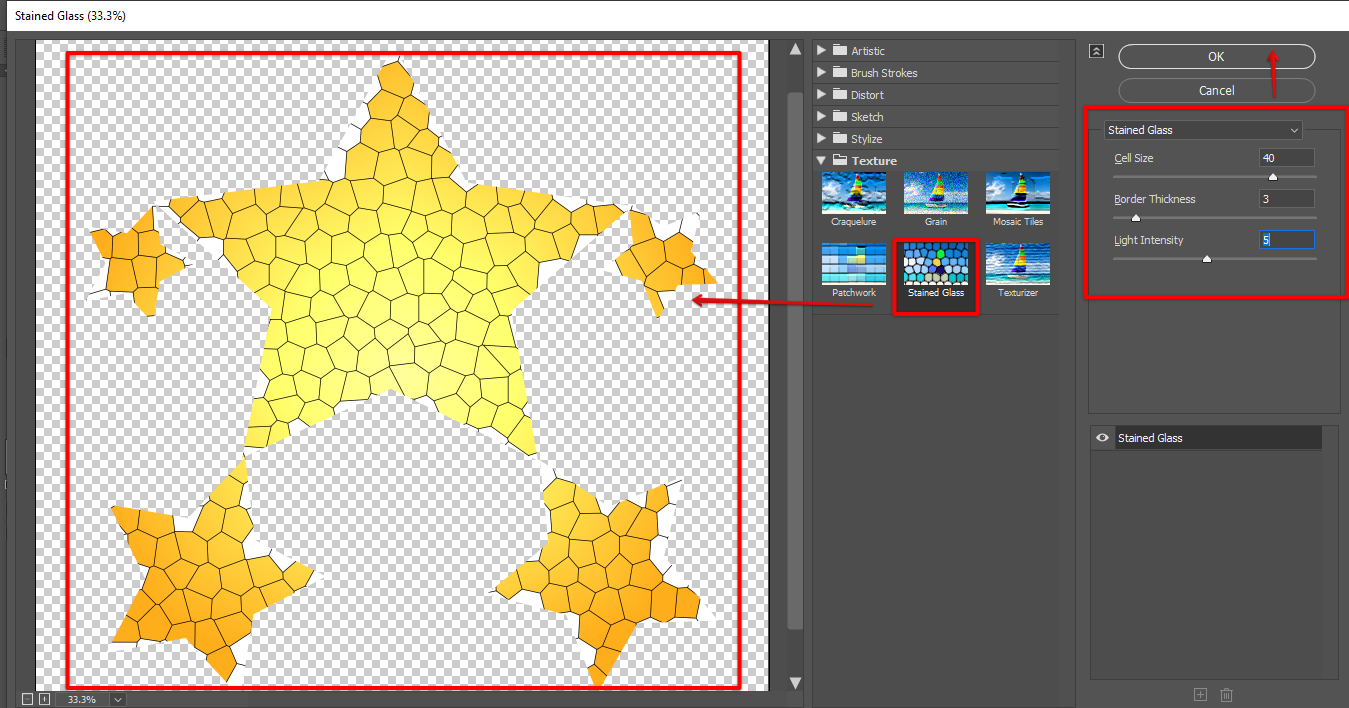Image resolution: width=1349 pixels, height=708 pixels.
Task: Click the zoom in plus button
Action: [44, 699]
